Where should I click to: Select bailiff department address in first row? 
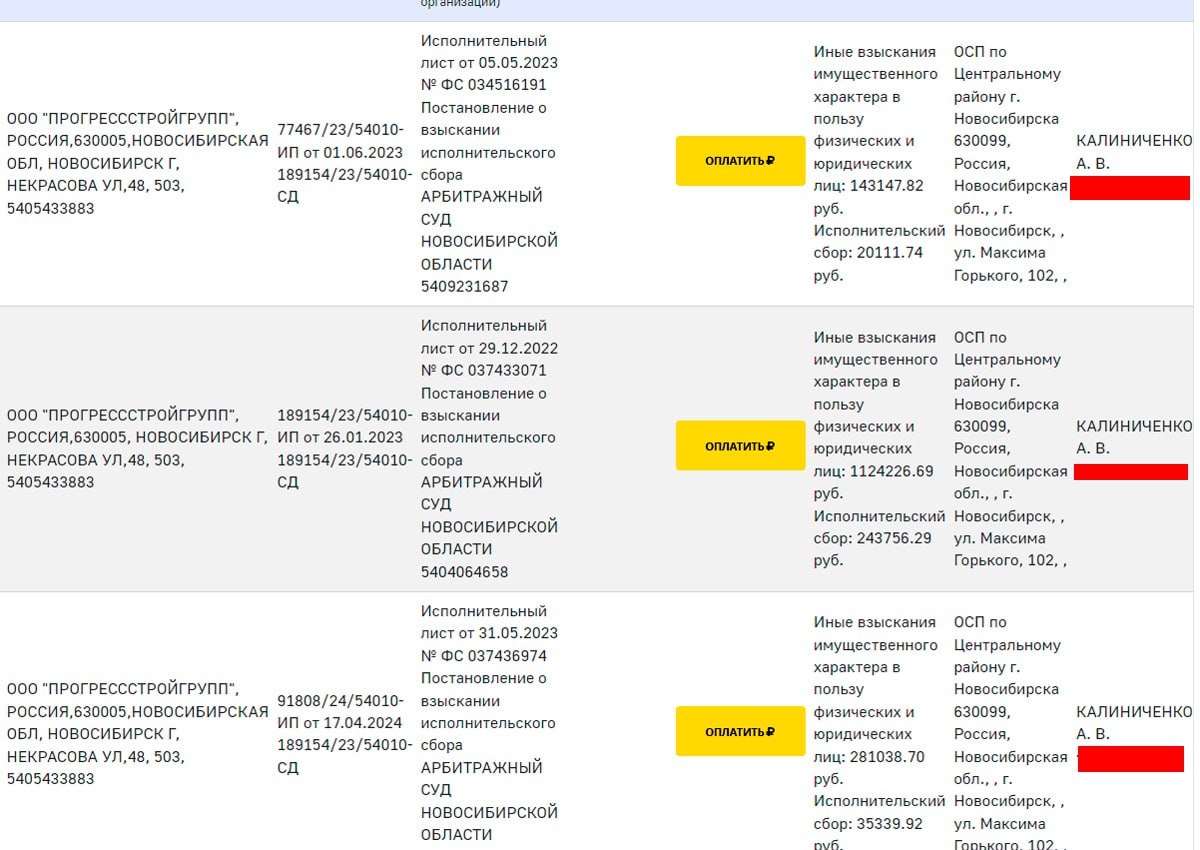click(1010, 163)
